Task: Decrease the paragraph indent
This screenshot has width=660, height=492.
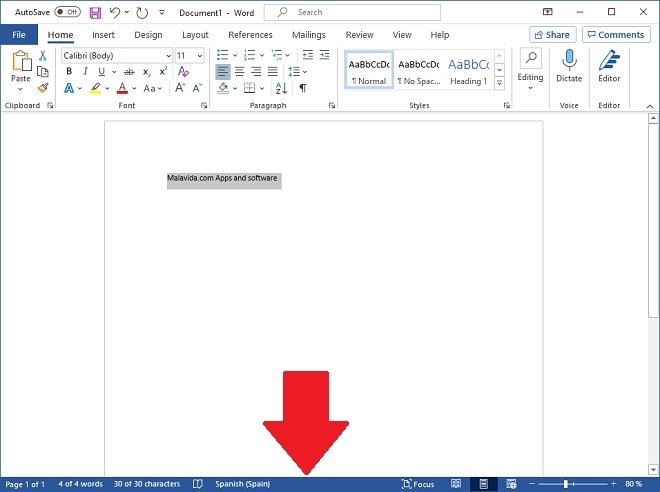Action: [x=308, y=55]
